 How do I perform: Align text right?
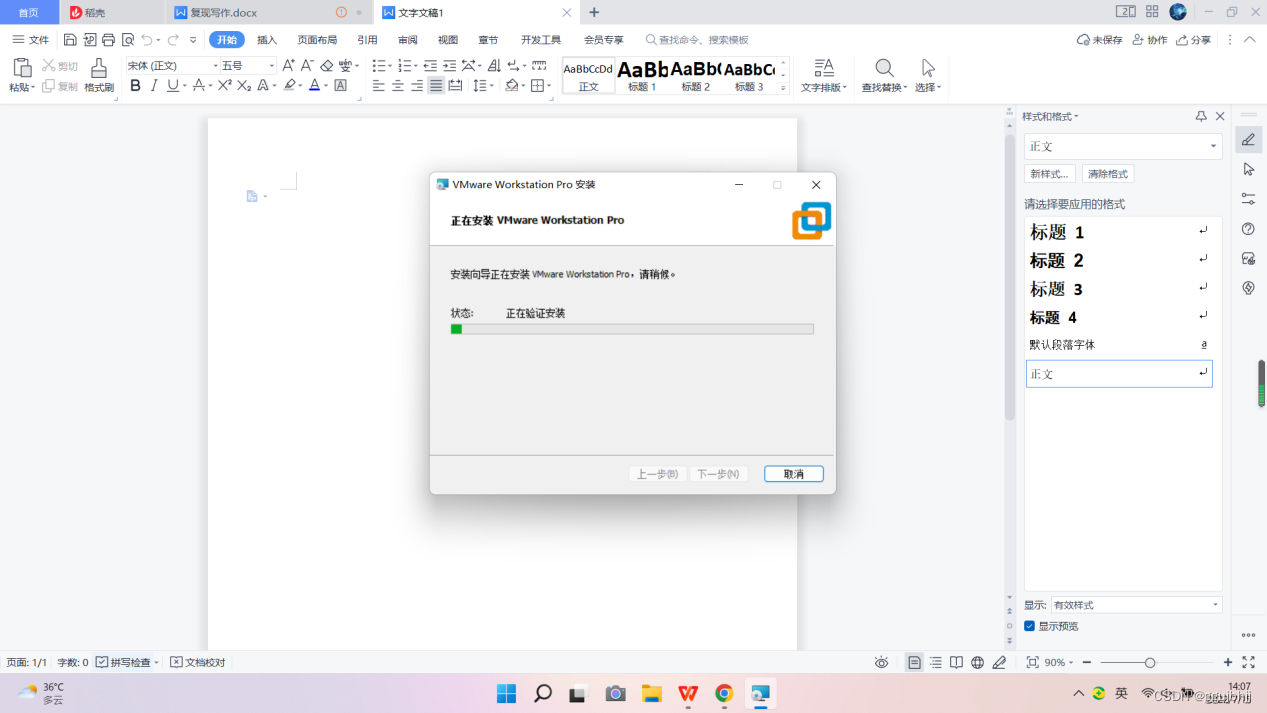[x=417, y=86]
